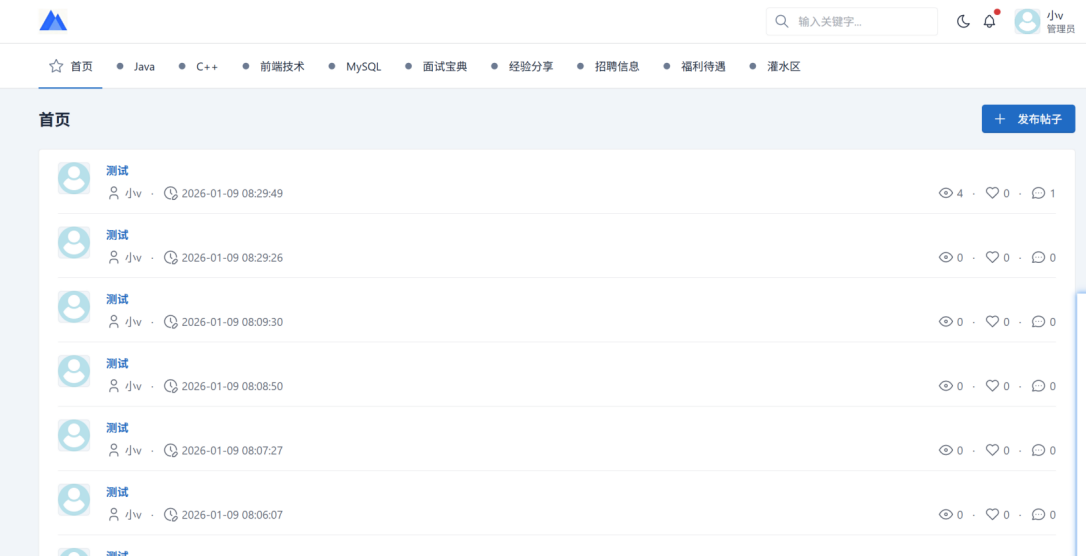The width and height of the screenshot is (1087, 556).
Task: Click the blue mountain site logo
Action: click(53, 21)
